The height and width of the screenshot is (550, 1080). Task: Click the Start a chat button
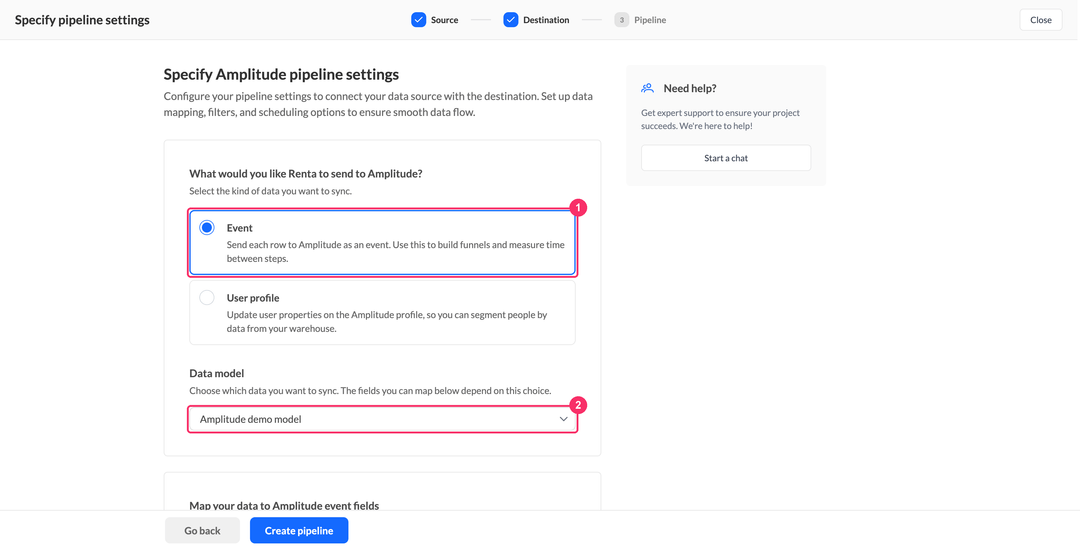click(x=726, y=158)
